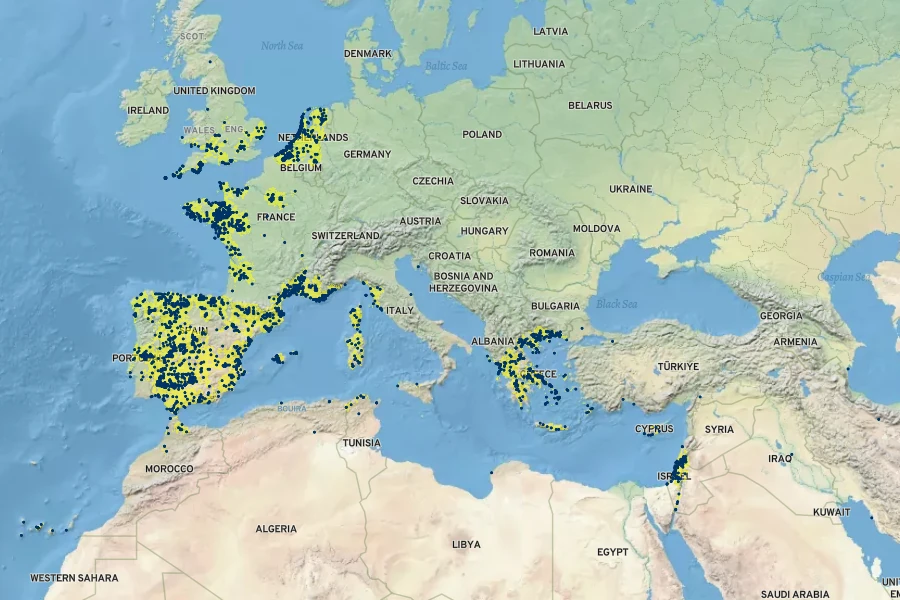Image resolution: width=900 pixels, height=600 pixels.
Task: Click the Baltic Sea label
Action: pos(446,66)
